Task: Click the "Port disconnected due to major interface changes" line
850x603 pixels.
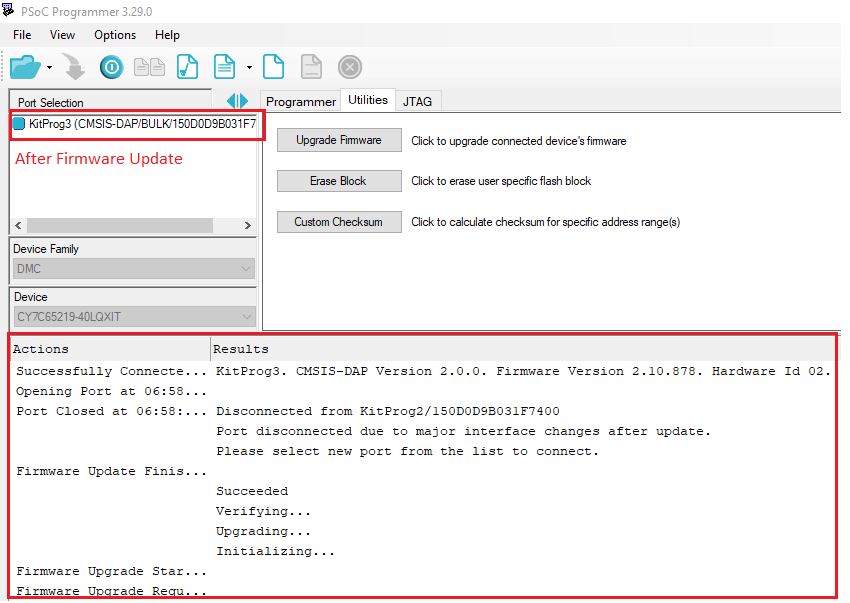Action: (463, 432)
